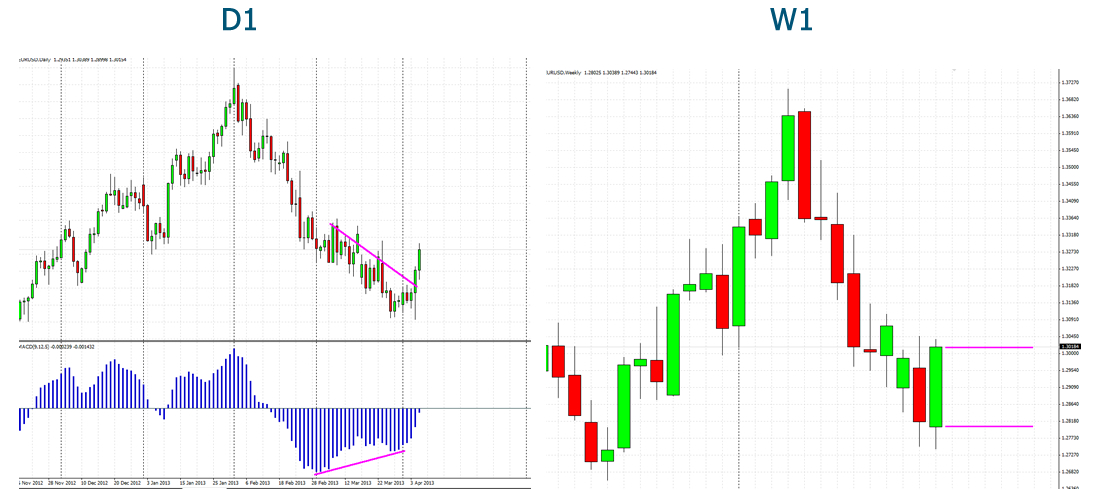Click the 1.34090 price level on weekly scale
This screenshot has width=1100, height=490.
(x=1071, y=201)
